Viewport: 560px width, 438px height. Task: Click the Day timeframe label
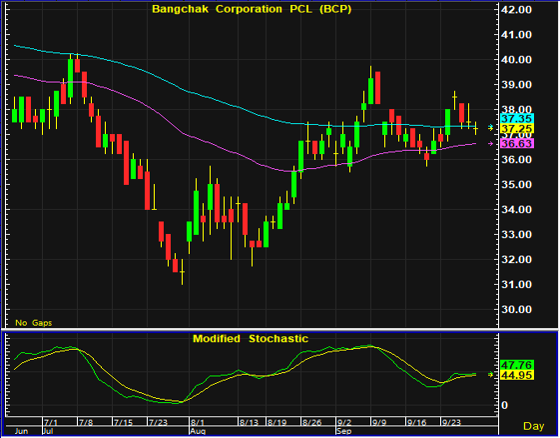click(533, 426)
